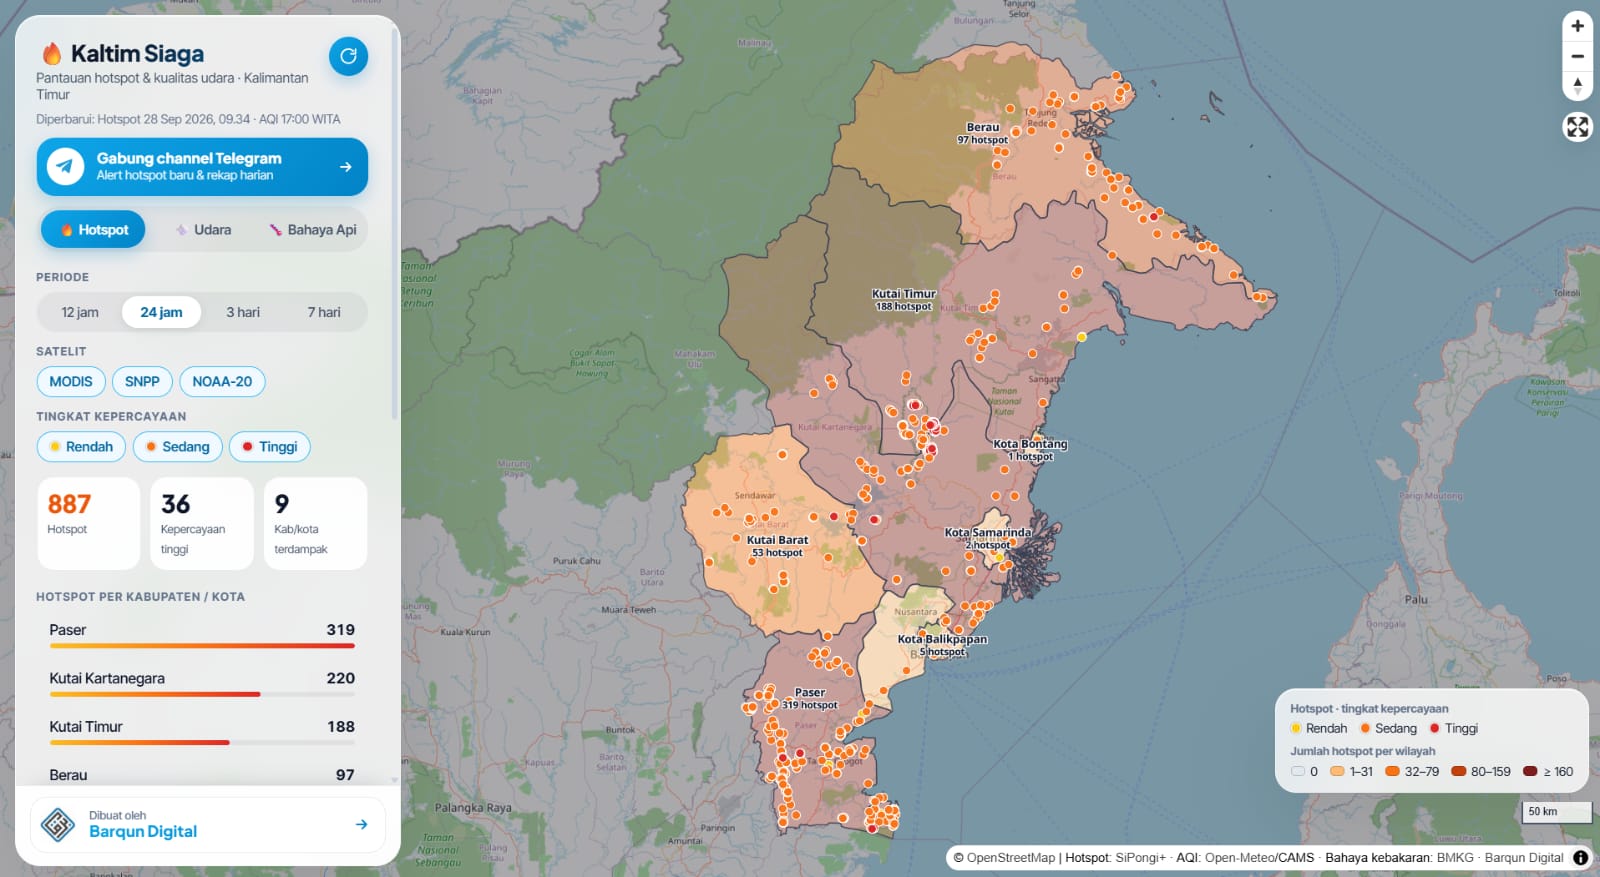Image resolution: width=1600 pixels, height=877 pixels.
Task: Toggle the MODIS satellite filter
Action: click(71, 381)
